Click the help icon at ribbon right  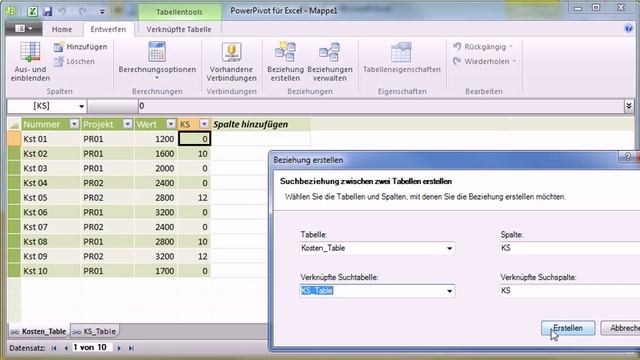click(629, 28)
